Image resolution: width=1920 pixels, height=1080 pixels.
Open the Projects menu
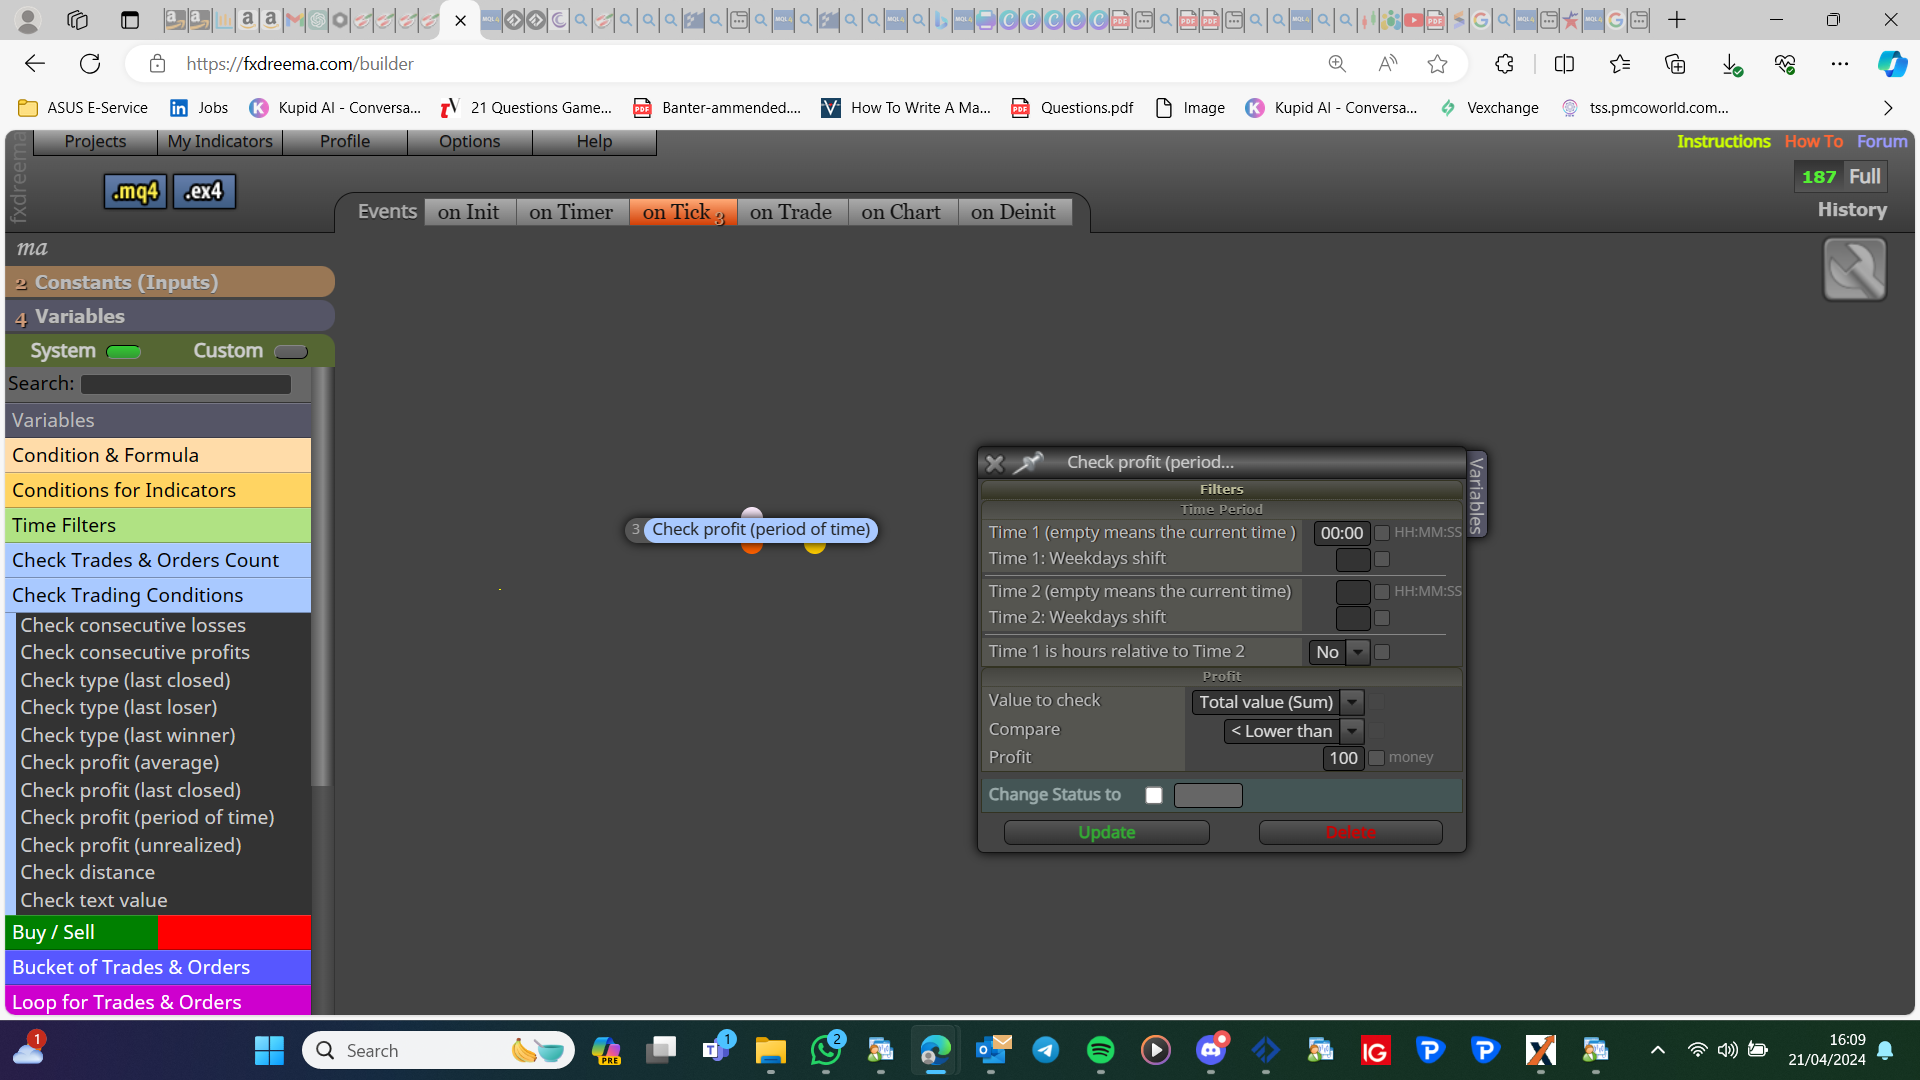(x=95, y=141)
